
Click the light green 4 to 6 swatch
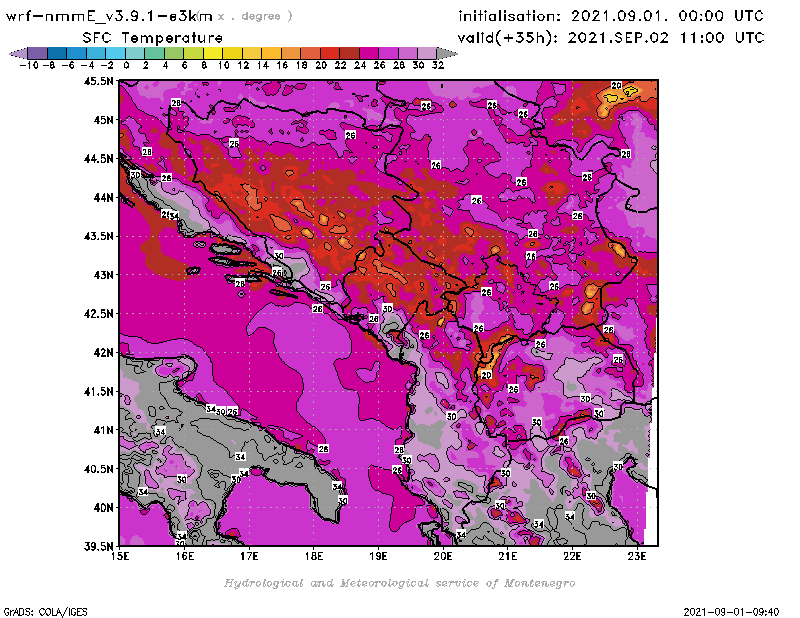tap(174, 53)
